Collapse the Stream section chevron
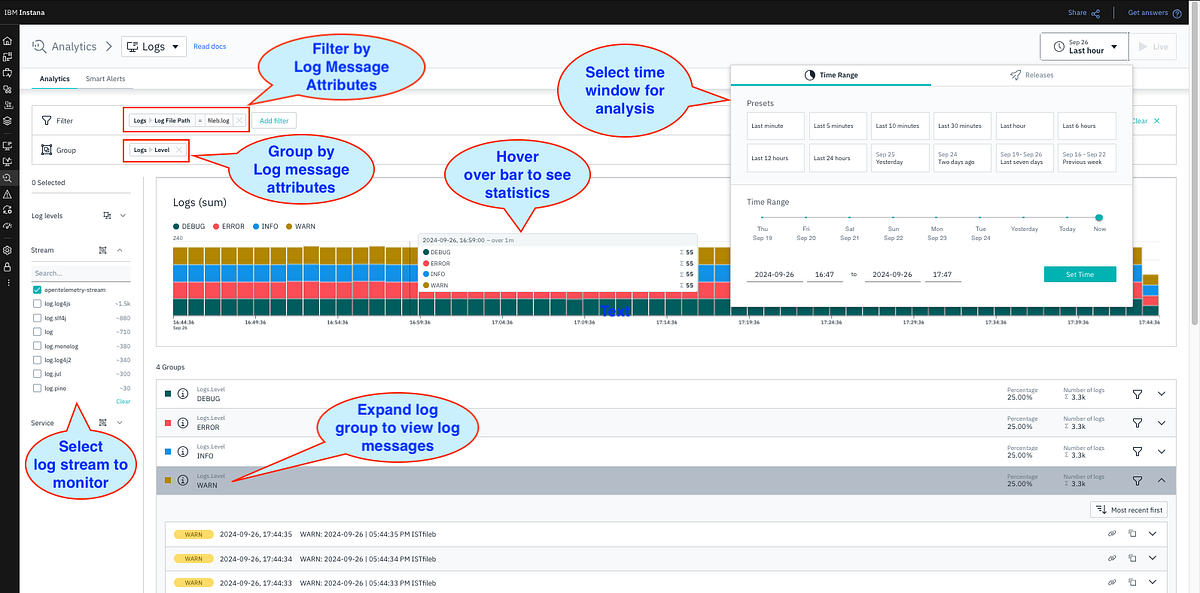This screenshot has height=593, width=1200. 119,250
